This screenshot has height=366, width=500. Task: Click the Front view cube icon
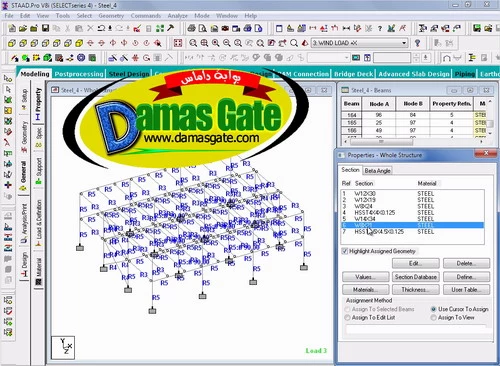point(12,43)
